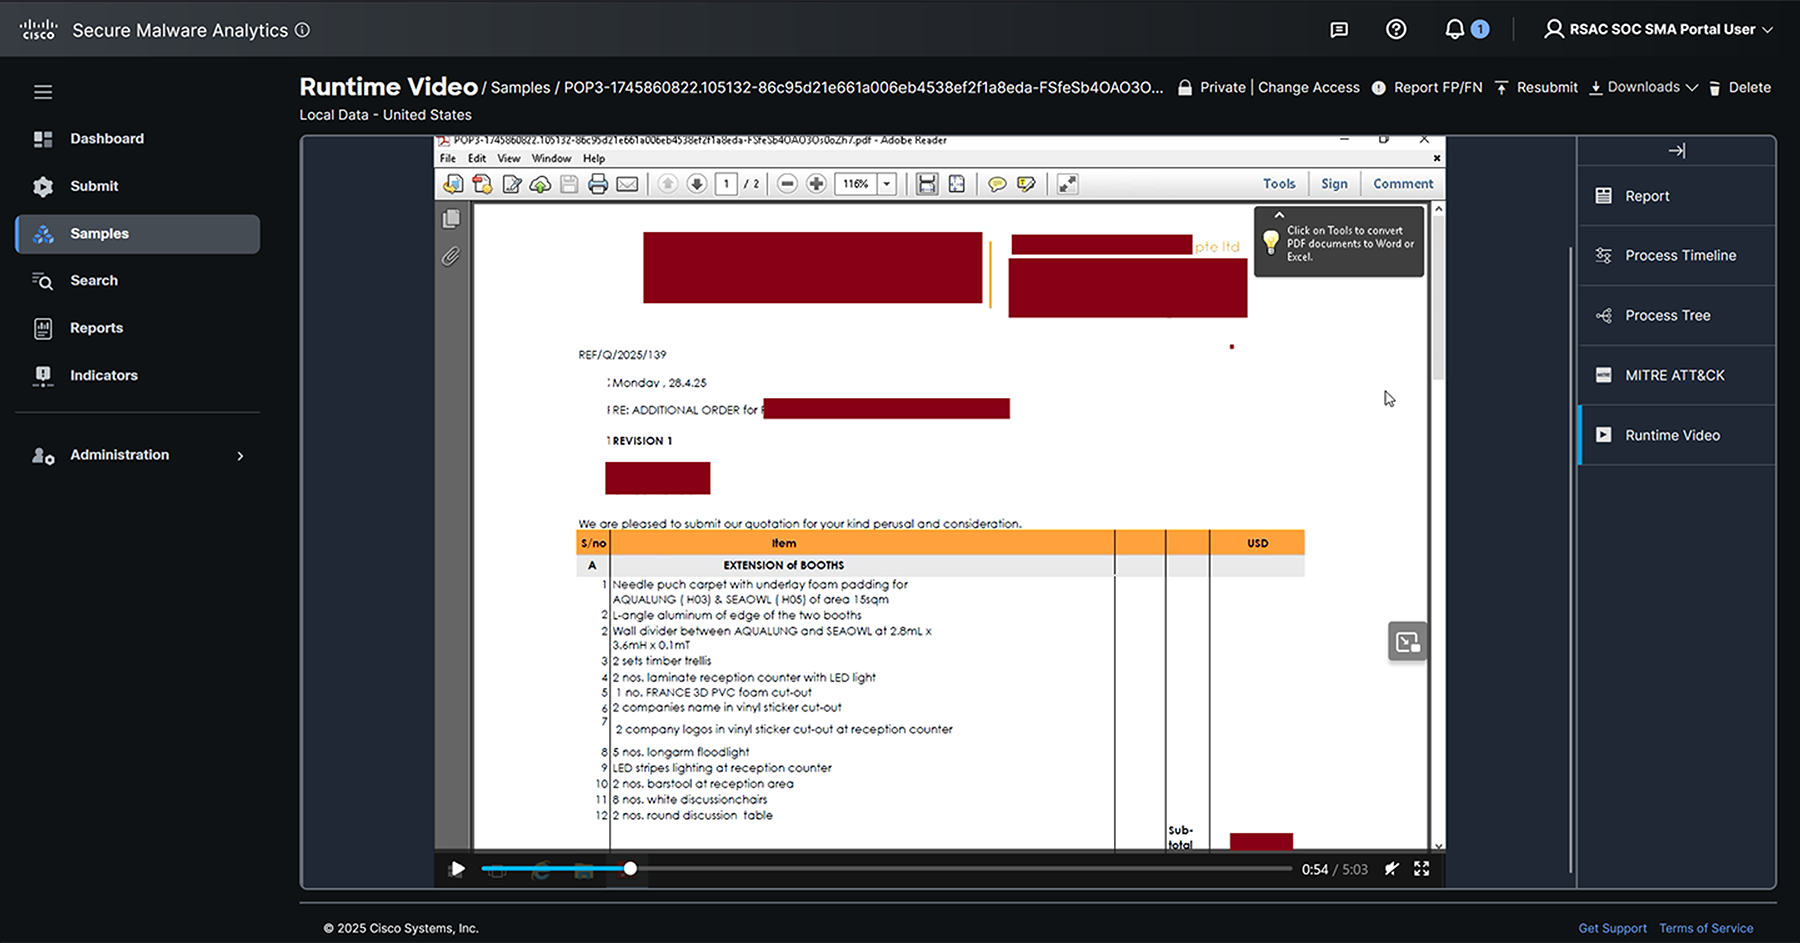Open the Downloads dropdown
1800x943 pixels.
(x=1644, y=88)
